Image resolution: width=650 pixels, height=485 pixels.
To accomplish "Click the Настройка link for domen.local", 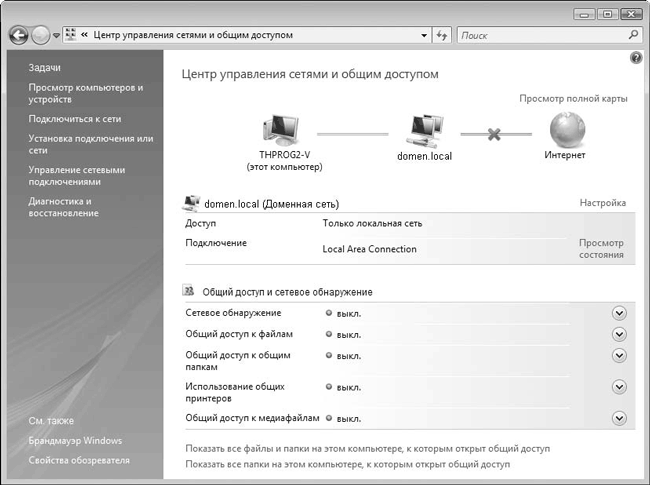I will 602,203.
